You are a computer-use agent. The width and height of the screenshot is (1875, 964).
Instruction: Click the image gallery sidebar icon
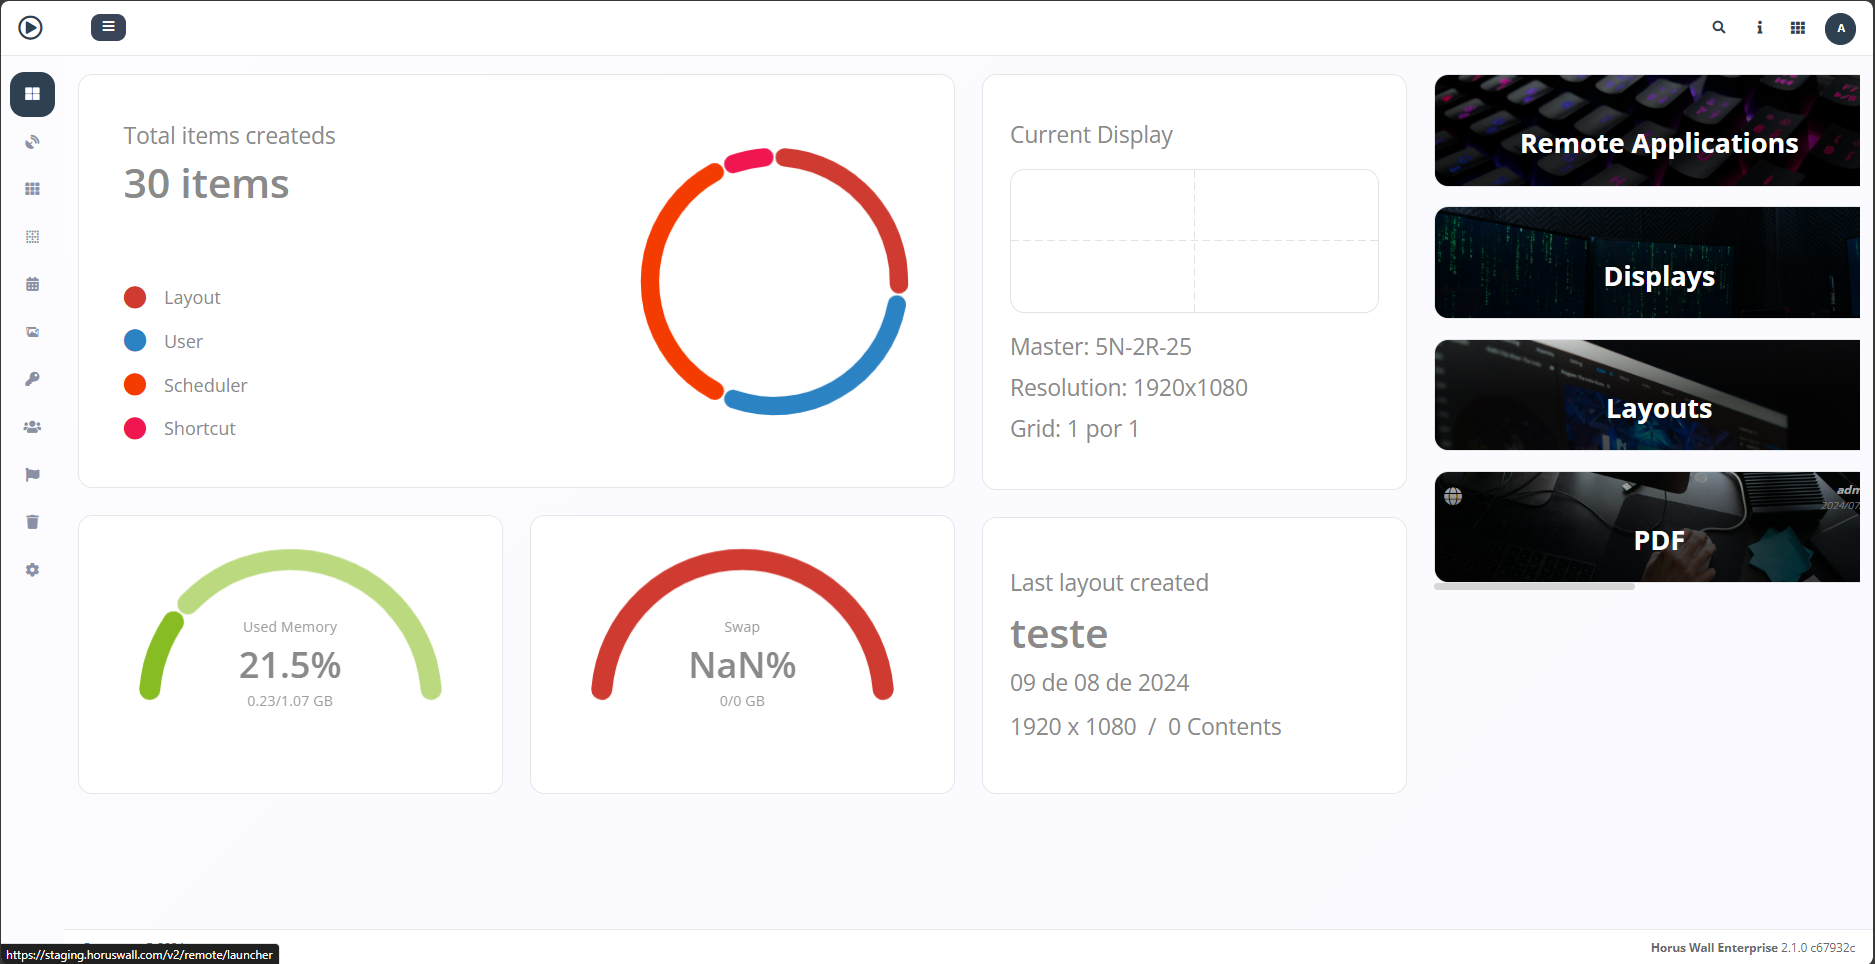point(33,332)
